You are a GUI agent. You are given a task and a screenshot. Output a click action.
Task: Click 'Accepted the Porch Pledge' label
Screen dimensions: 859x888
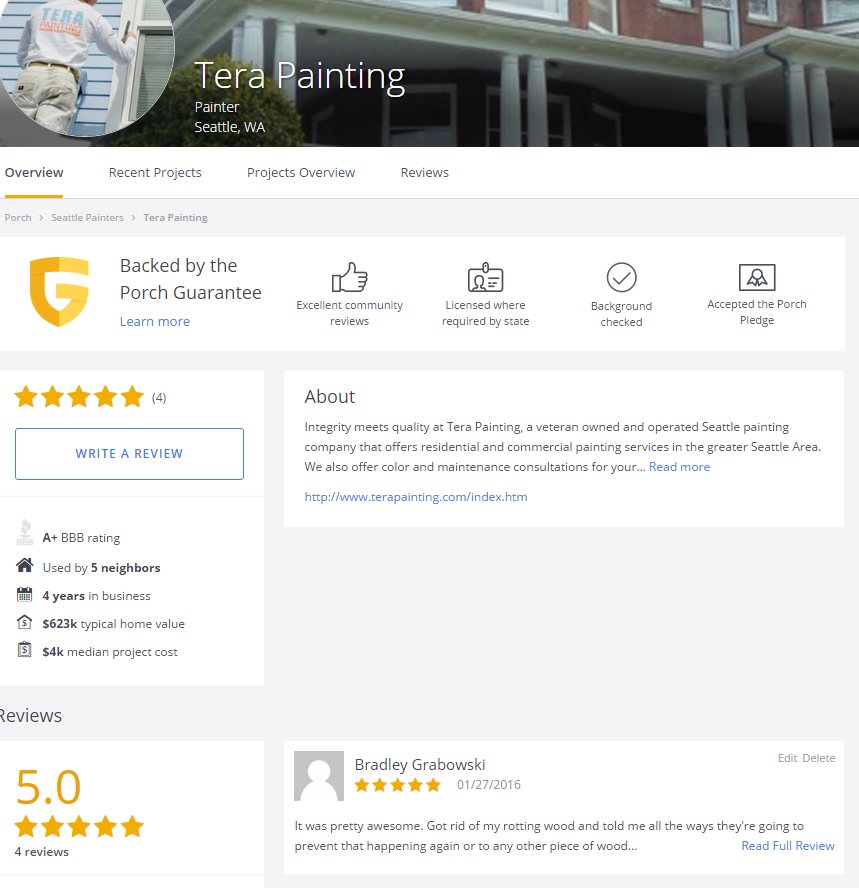[x=757, y=312]
